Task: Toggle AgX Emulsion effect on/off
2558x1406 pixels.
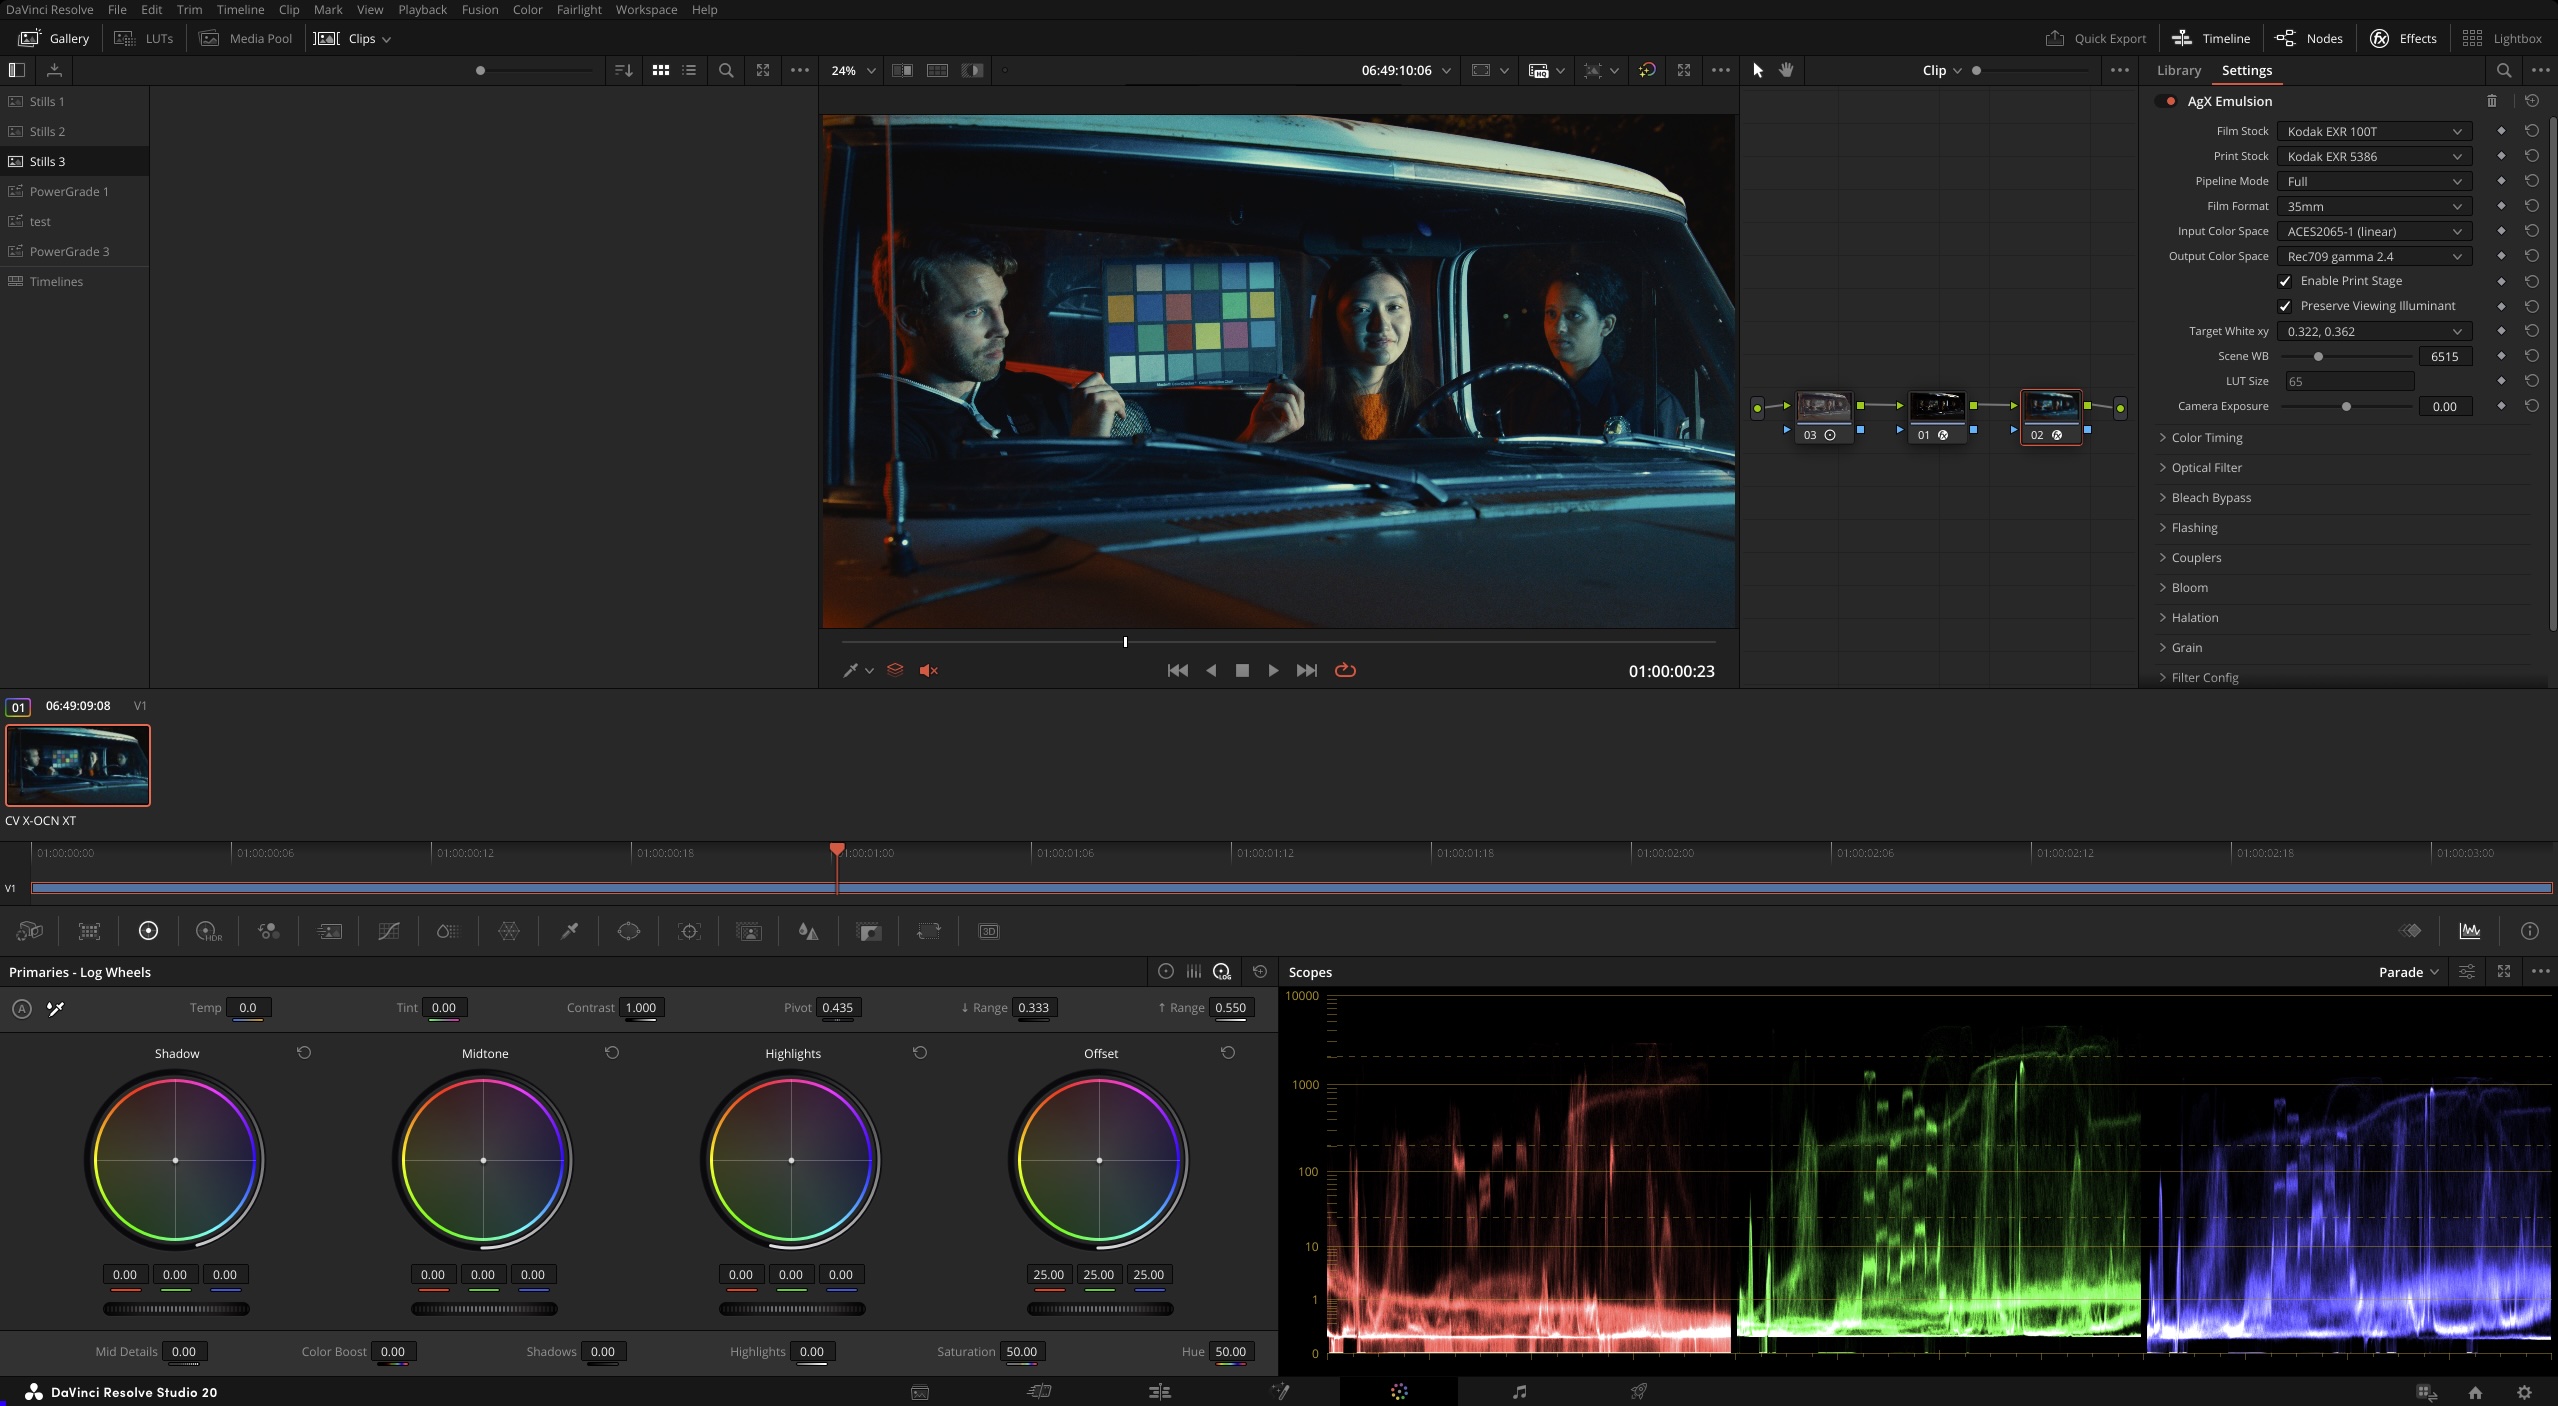Action: coord(2168,101)
